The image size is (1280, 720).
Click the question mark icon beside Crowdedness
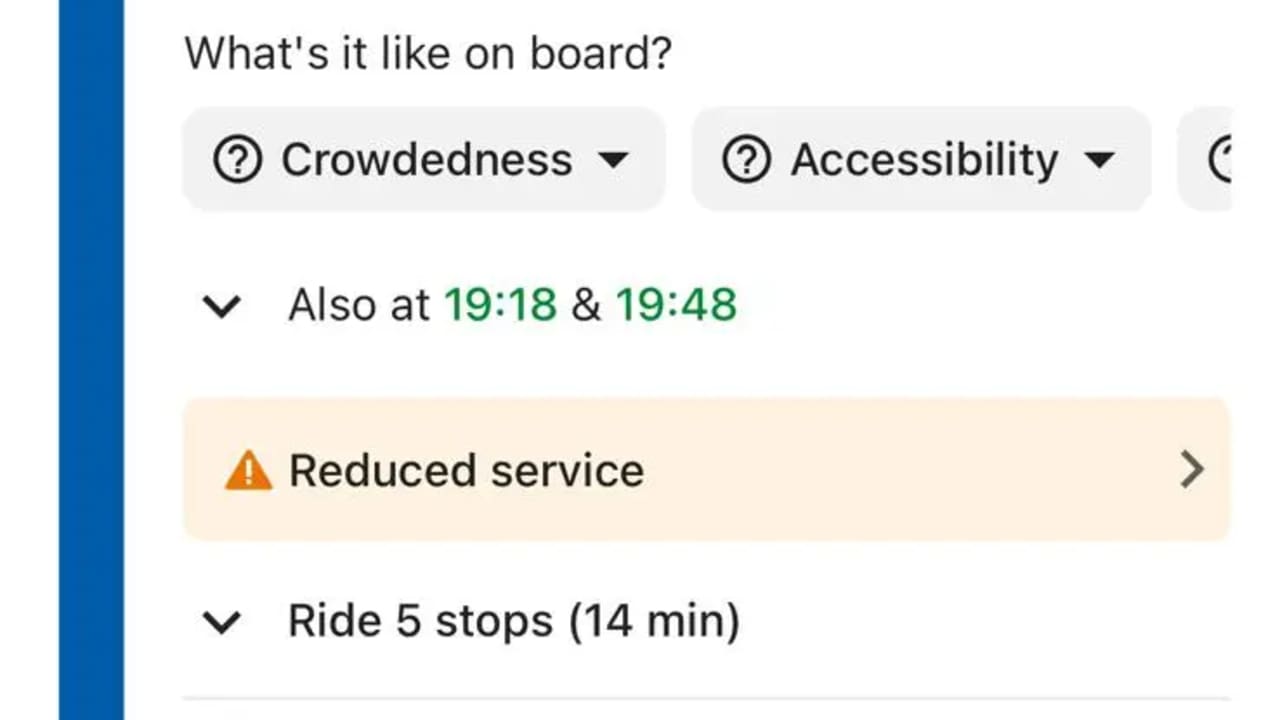[238, 160]
